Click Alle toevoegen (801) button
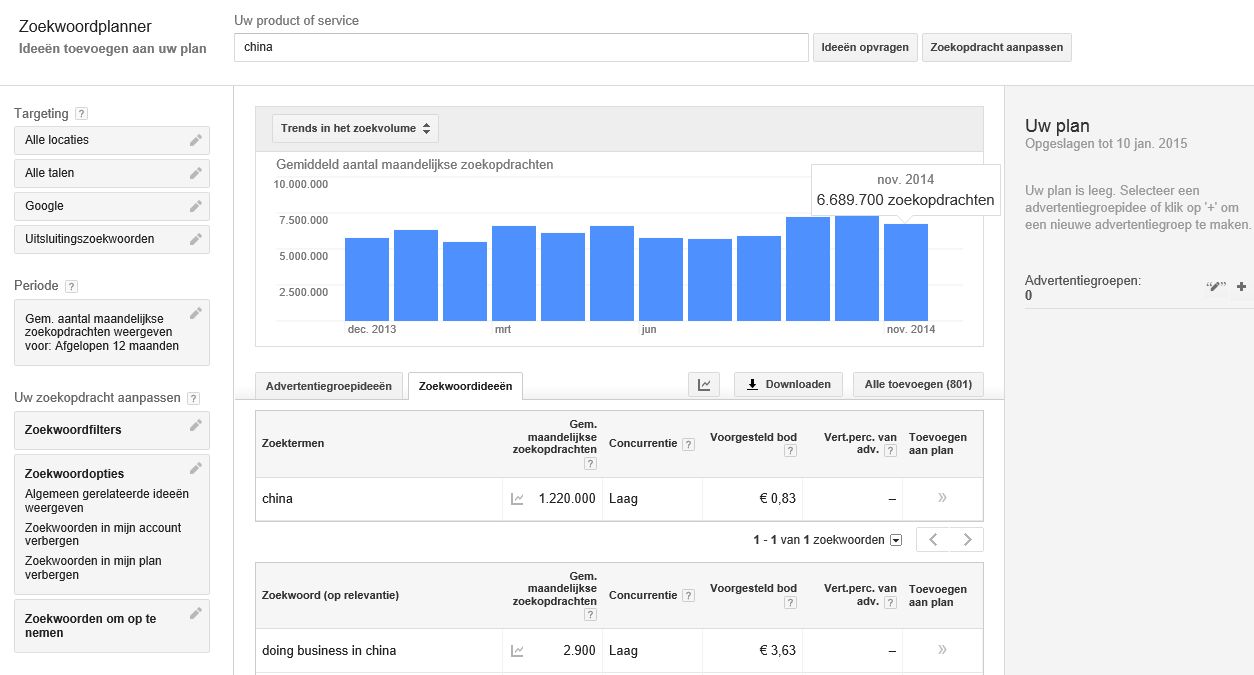The image size is (1254, 675). (918, 384)
